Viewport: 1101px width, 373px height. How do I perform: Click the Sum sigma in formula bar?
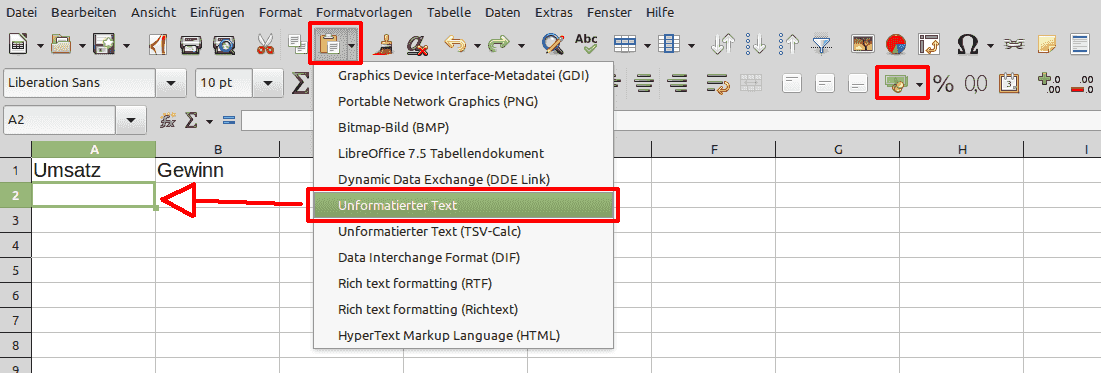pyautogui.click(x=190, y=121)
